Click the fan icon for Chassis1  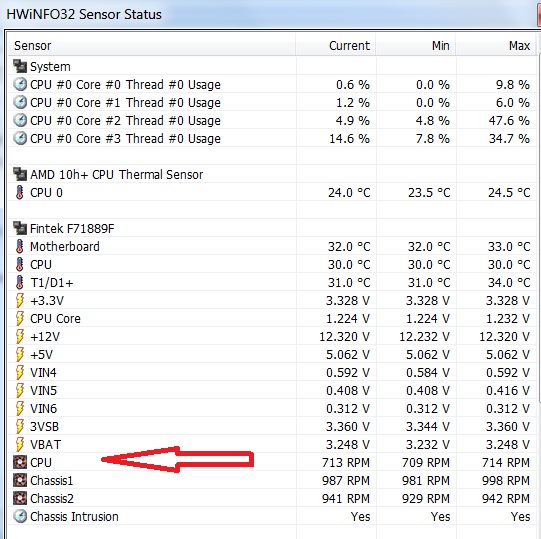click(20, 480)
